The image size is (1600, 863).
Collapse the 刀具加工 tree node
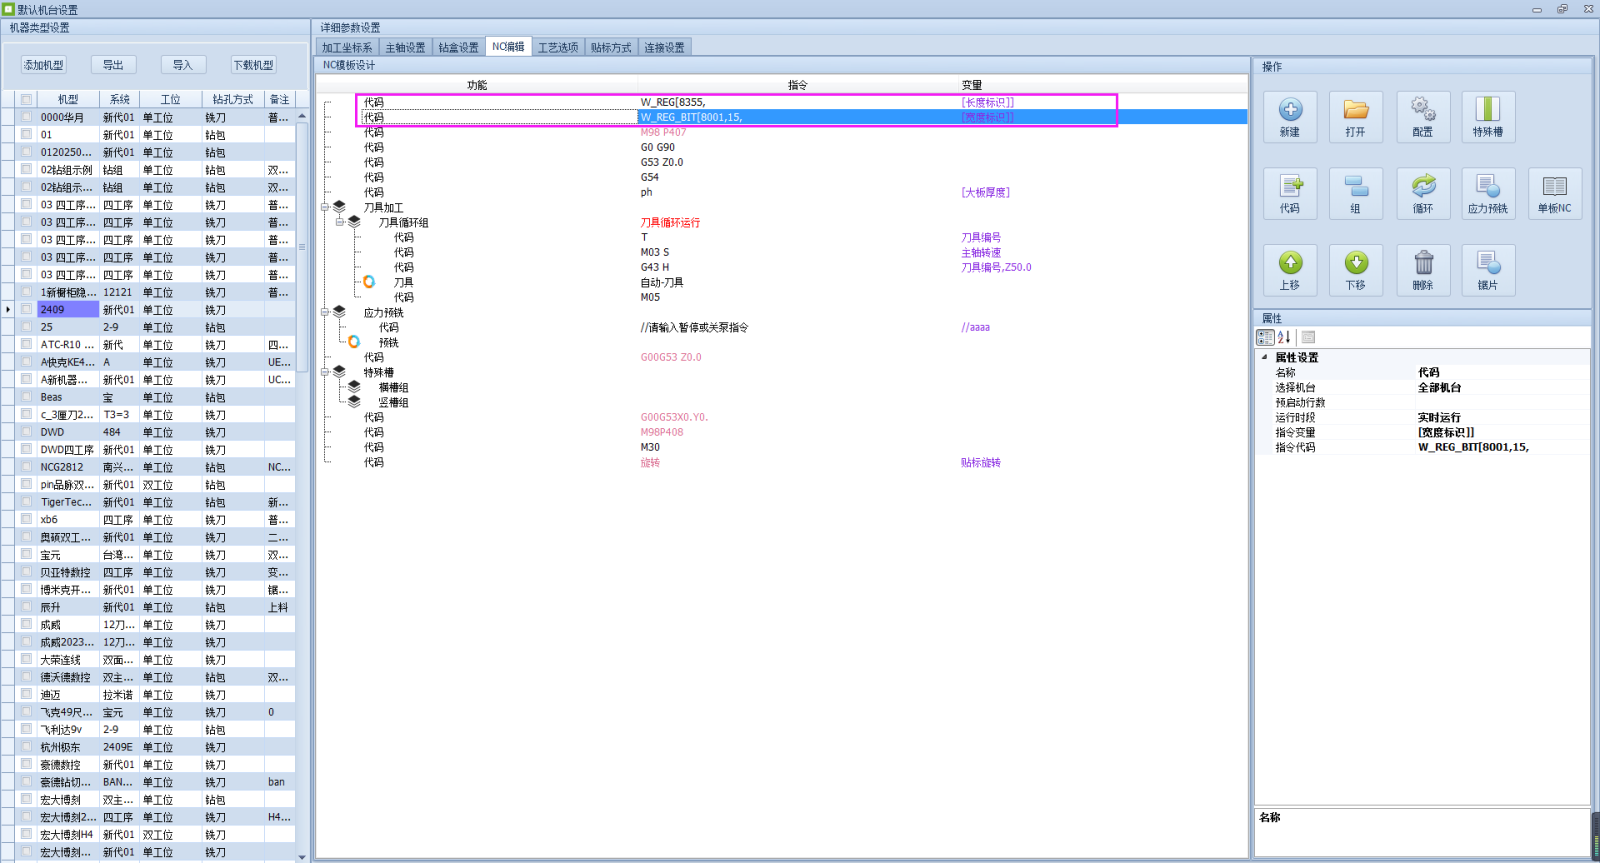(x=325, y=207)
